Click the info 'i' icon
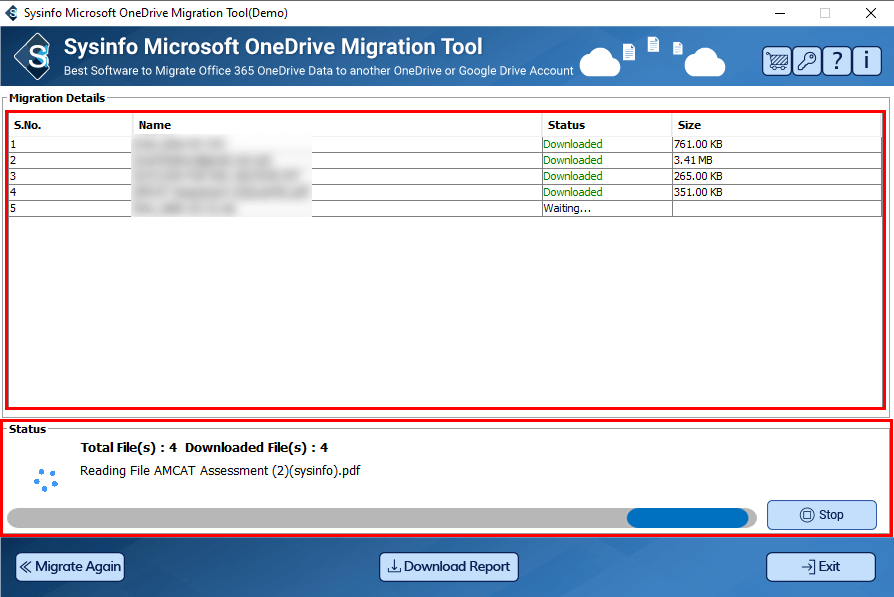The height and width of the screenshot is (597, 894). (x=866, y=61)
